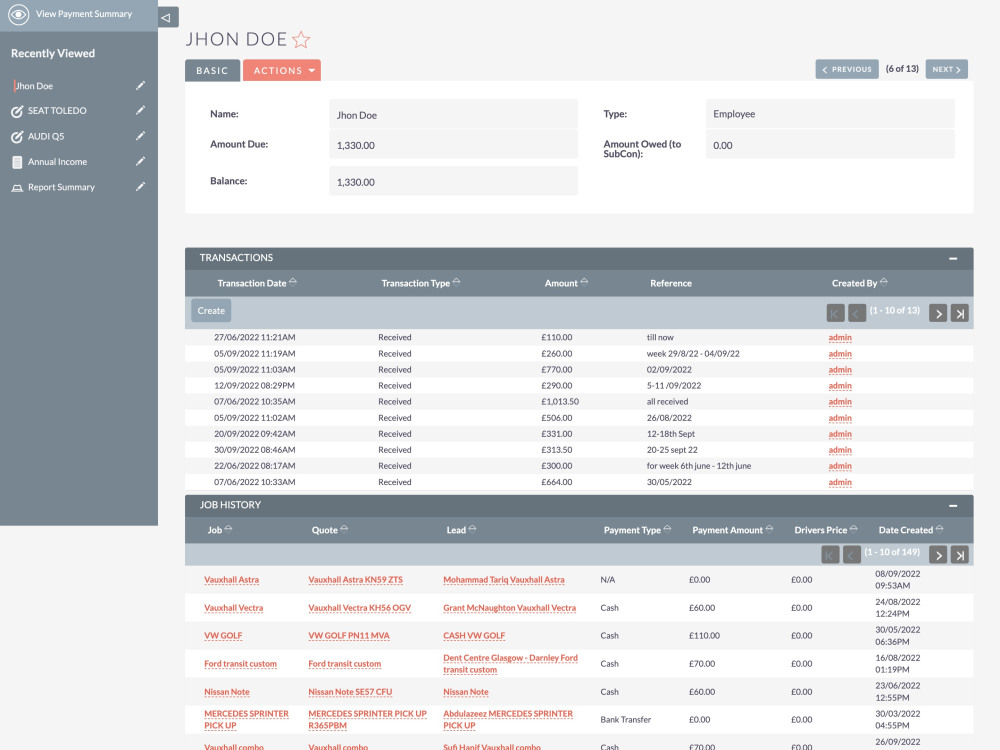The width and height of the screenshot is (1000, 750).
Task: Open AUDI Q5 recently viewed item
Action: 46,136
